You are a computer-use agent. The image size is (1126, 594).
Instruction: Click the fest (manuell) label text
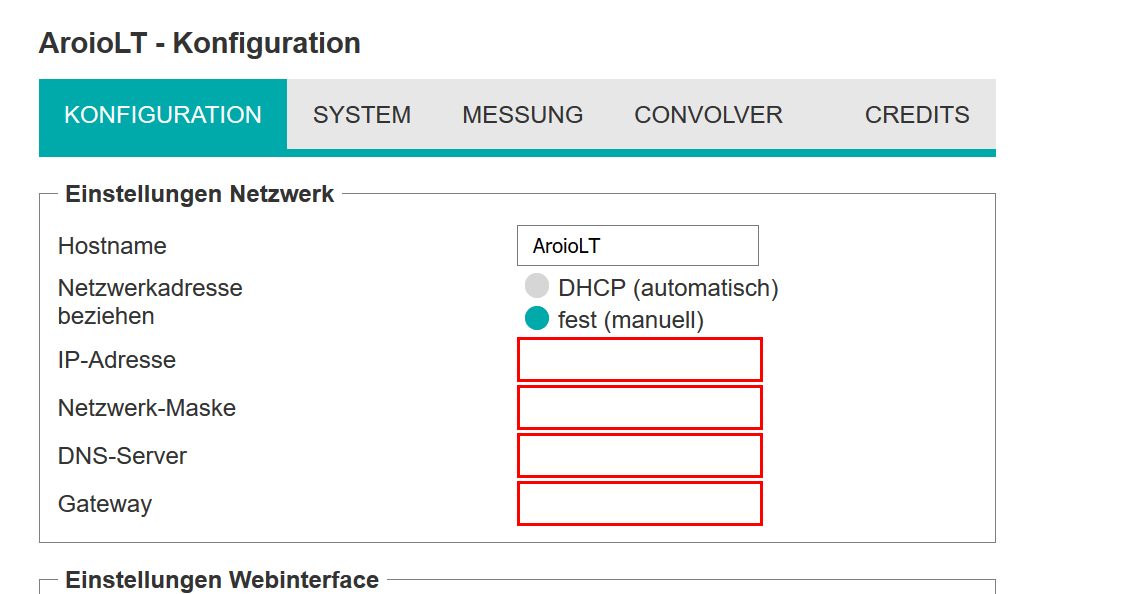pyautogui.click(x=631, y=320)
